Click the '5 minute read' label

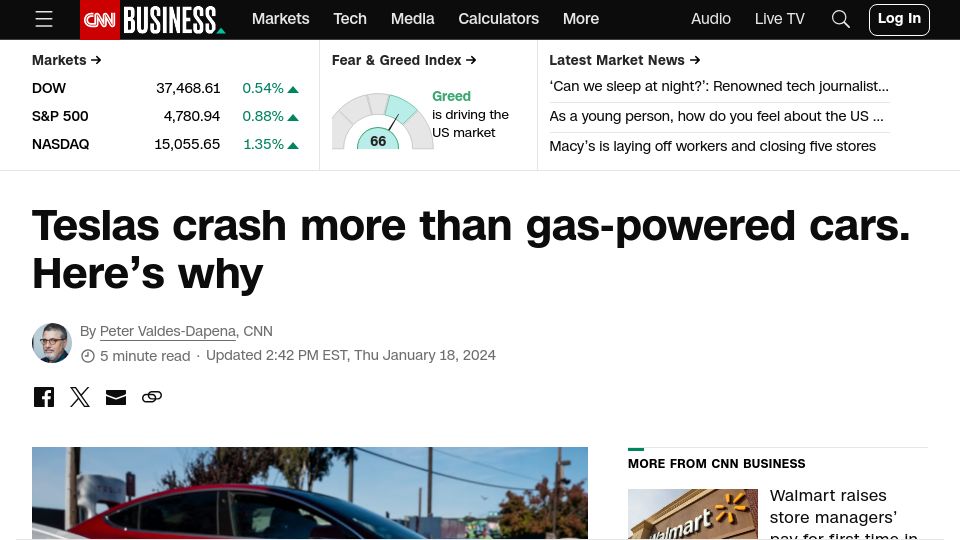145,356
